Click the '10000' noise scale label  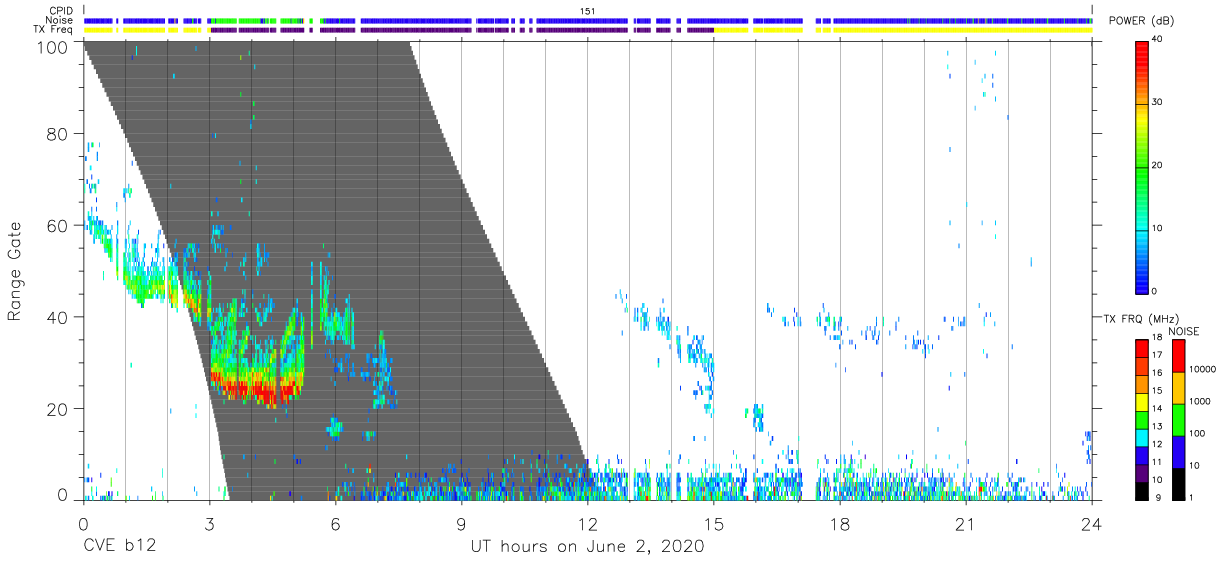pos(1202,369)
